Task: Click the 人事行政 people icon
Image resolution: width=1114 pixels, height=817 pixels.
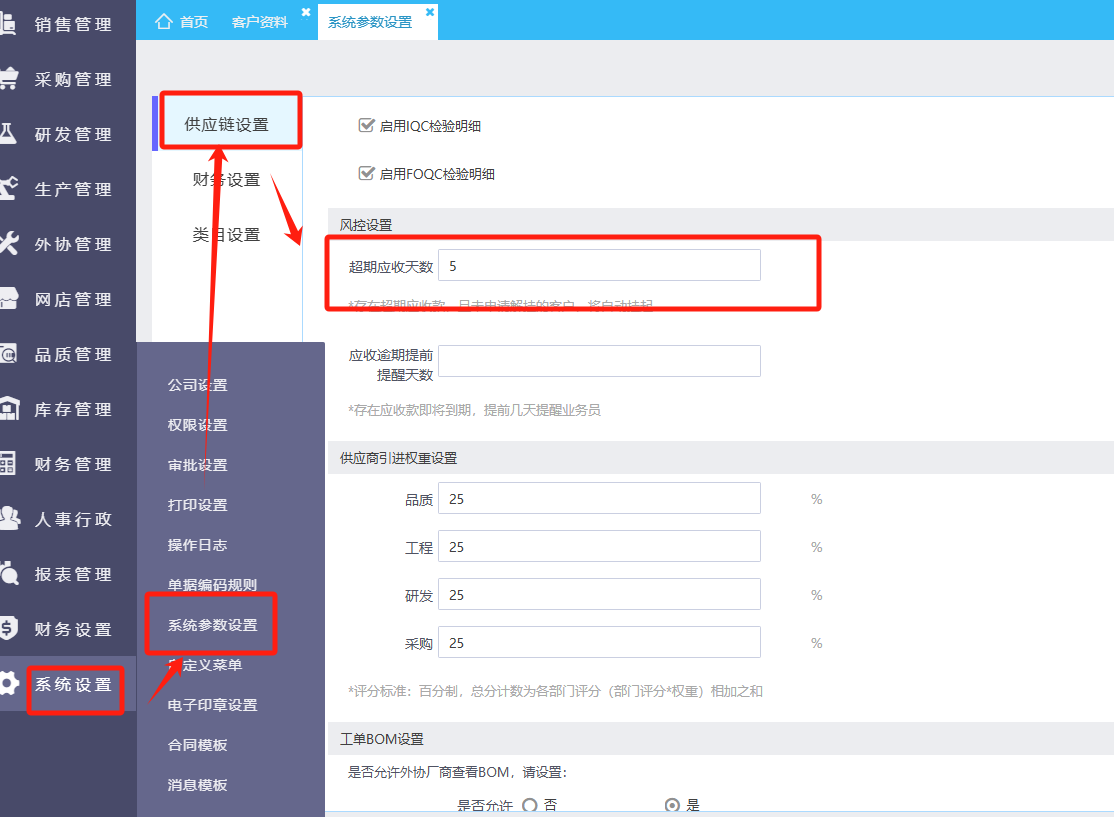Action: (x=9, y=518)
